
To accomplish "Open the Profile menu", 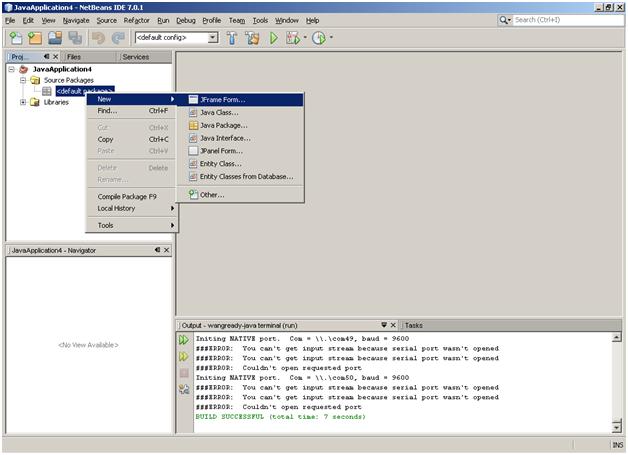I will click(x=211, y=20).
